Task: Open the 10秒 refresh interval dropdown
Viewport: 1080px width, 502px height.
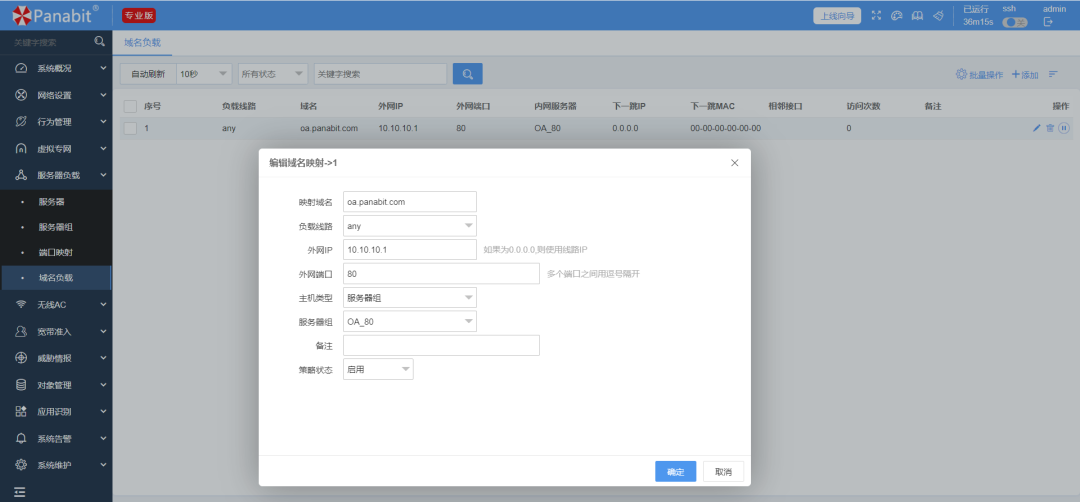Action: pyautogui.click(x=204, y=74)
